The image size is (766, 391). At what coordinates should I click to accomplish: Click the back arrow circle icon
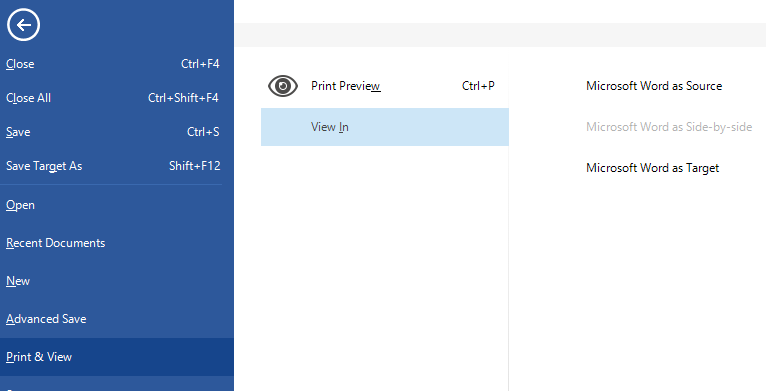coord(23,24)
